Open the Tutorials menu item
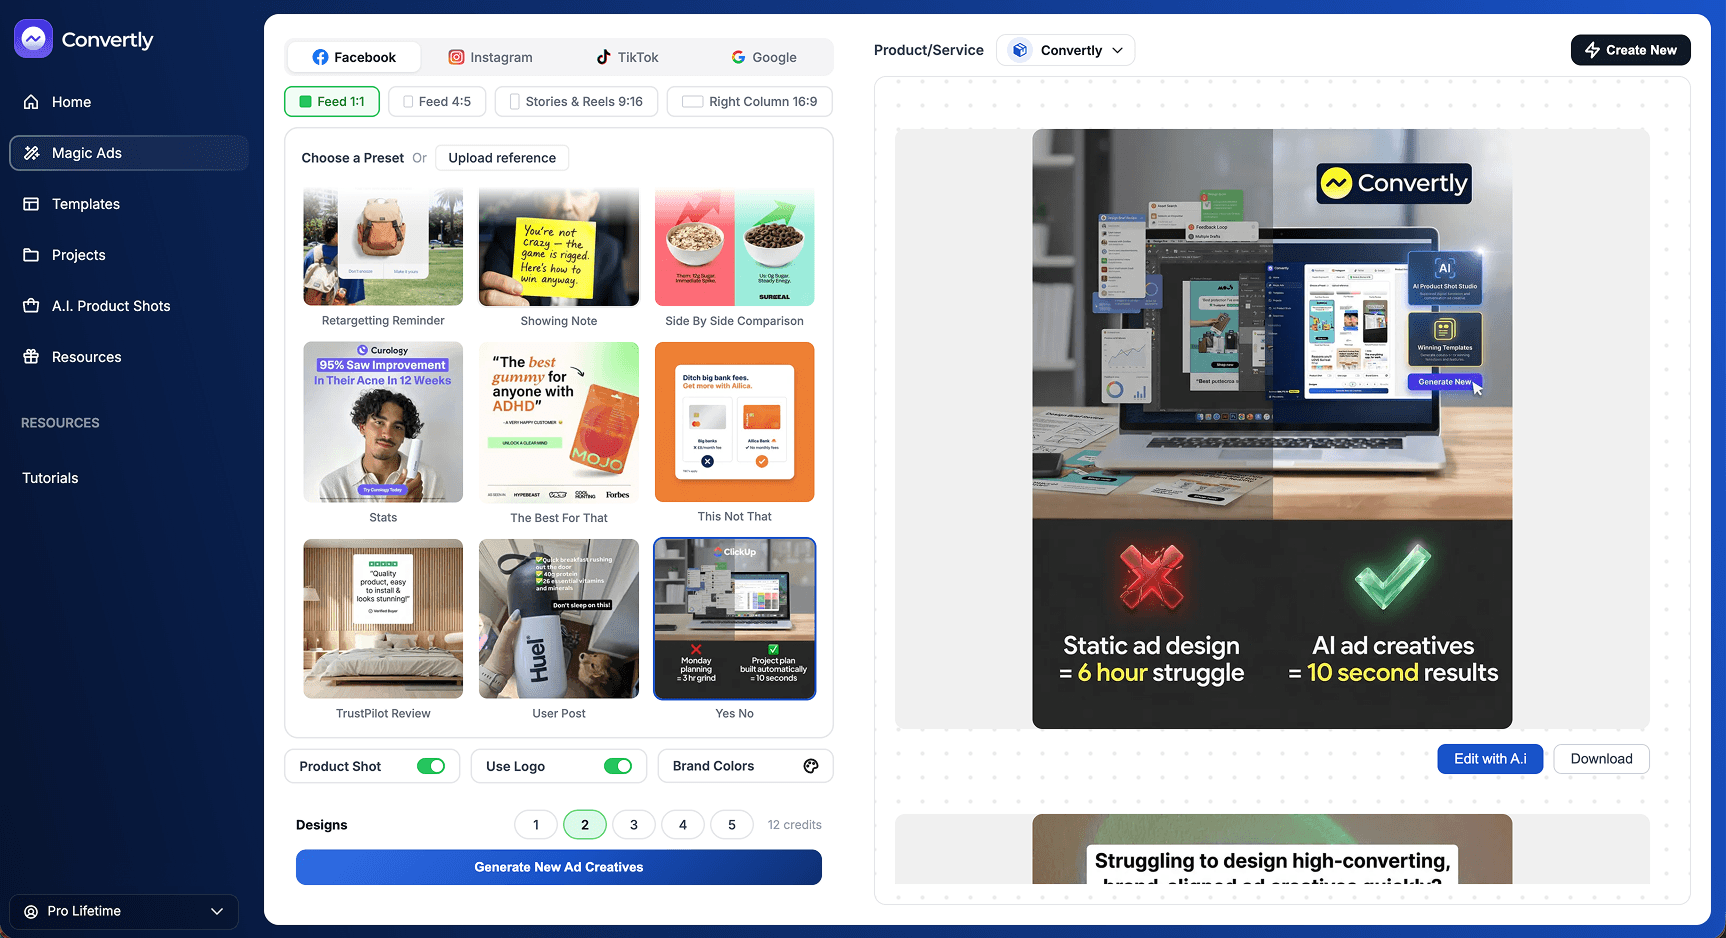Image resolution: width=1726 pixels, height=938 pixels. 50,478
